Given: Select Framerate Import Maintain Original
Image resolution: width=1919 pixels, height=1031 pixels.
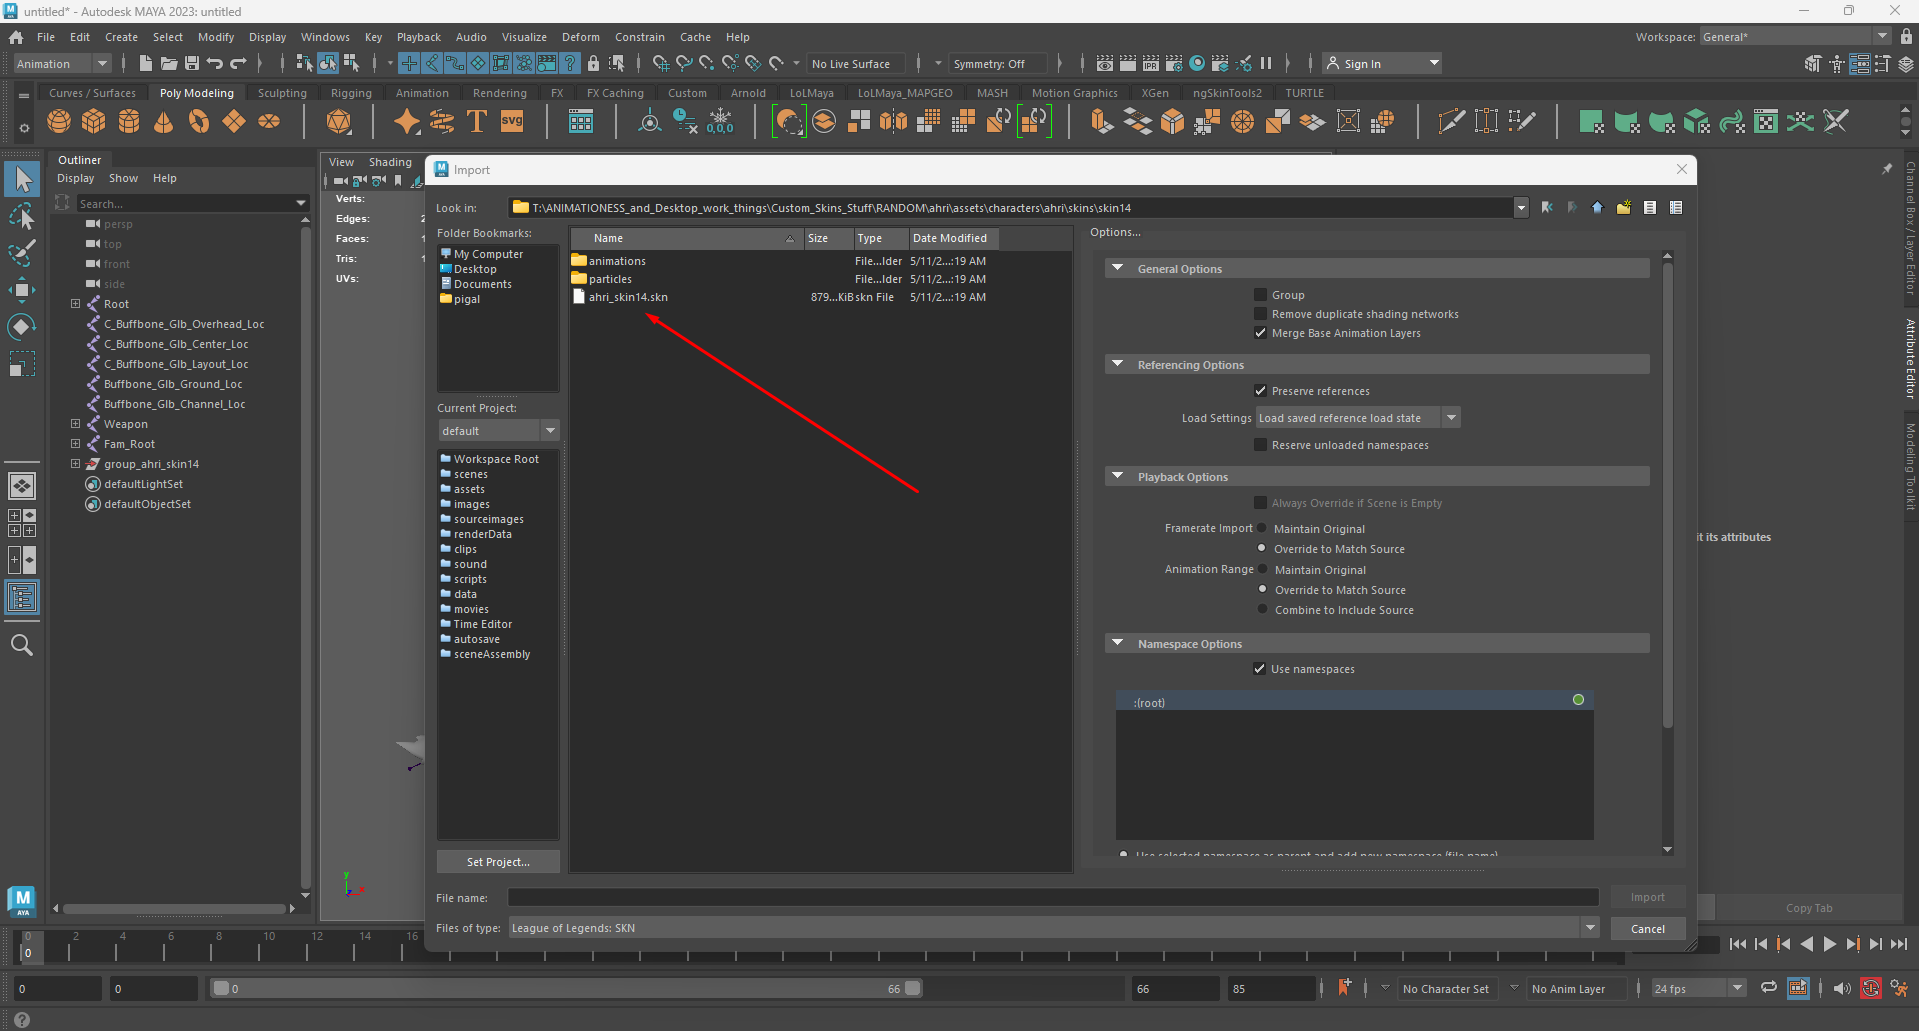Looking at the screenshot, I should pos(1262,529).
